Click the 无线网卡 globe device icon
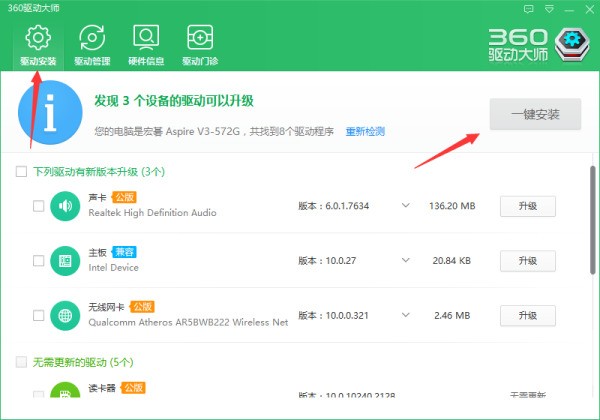 click(65, 316)
